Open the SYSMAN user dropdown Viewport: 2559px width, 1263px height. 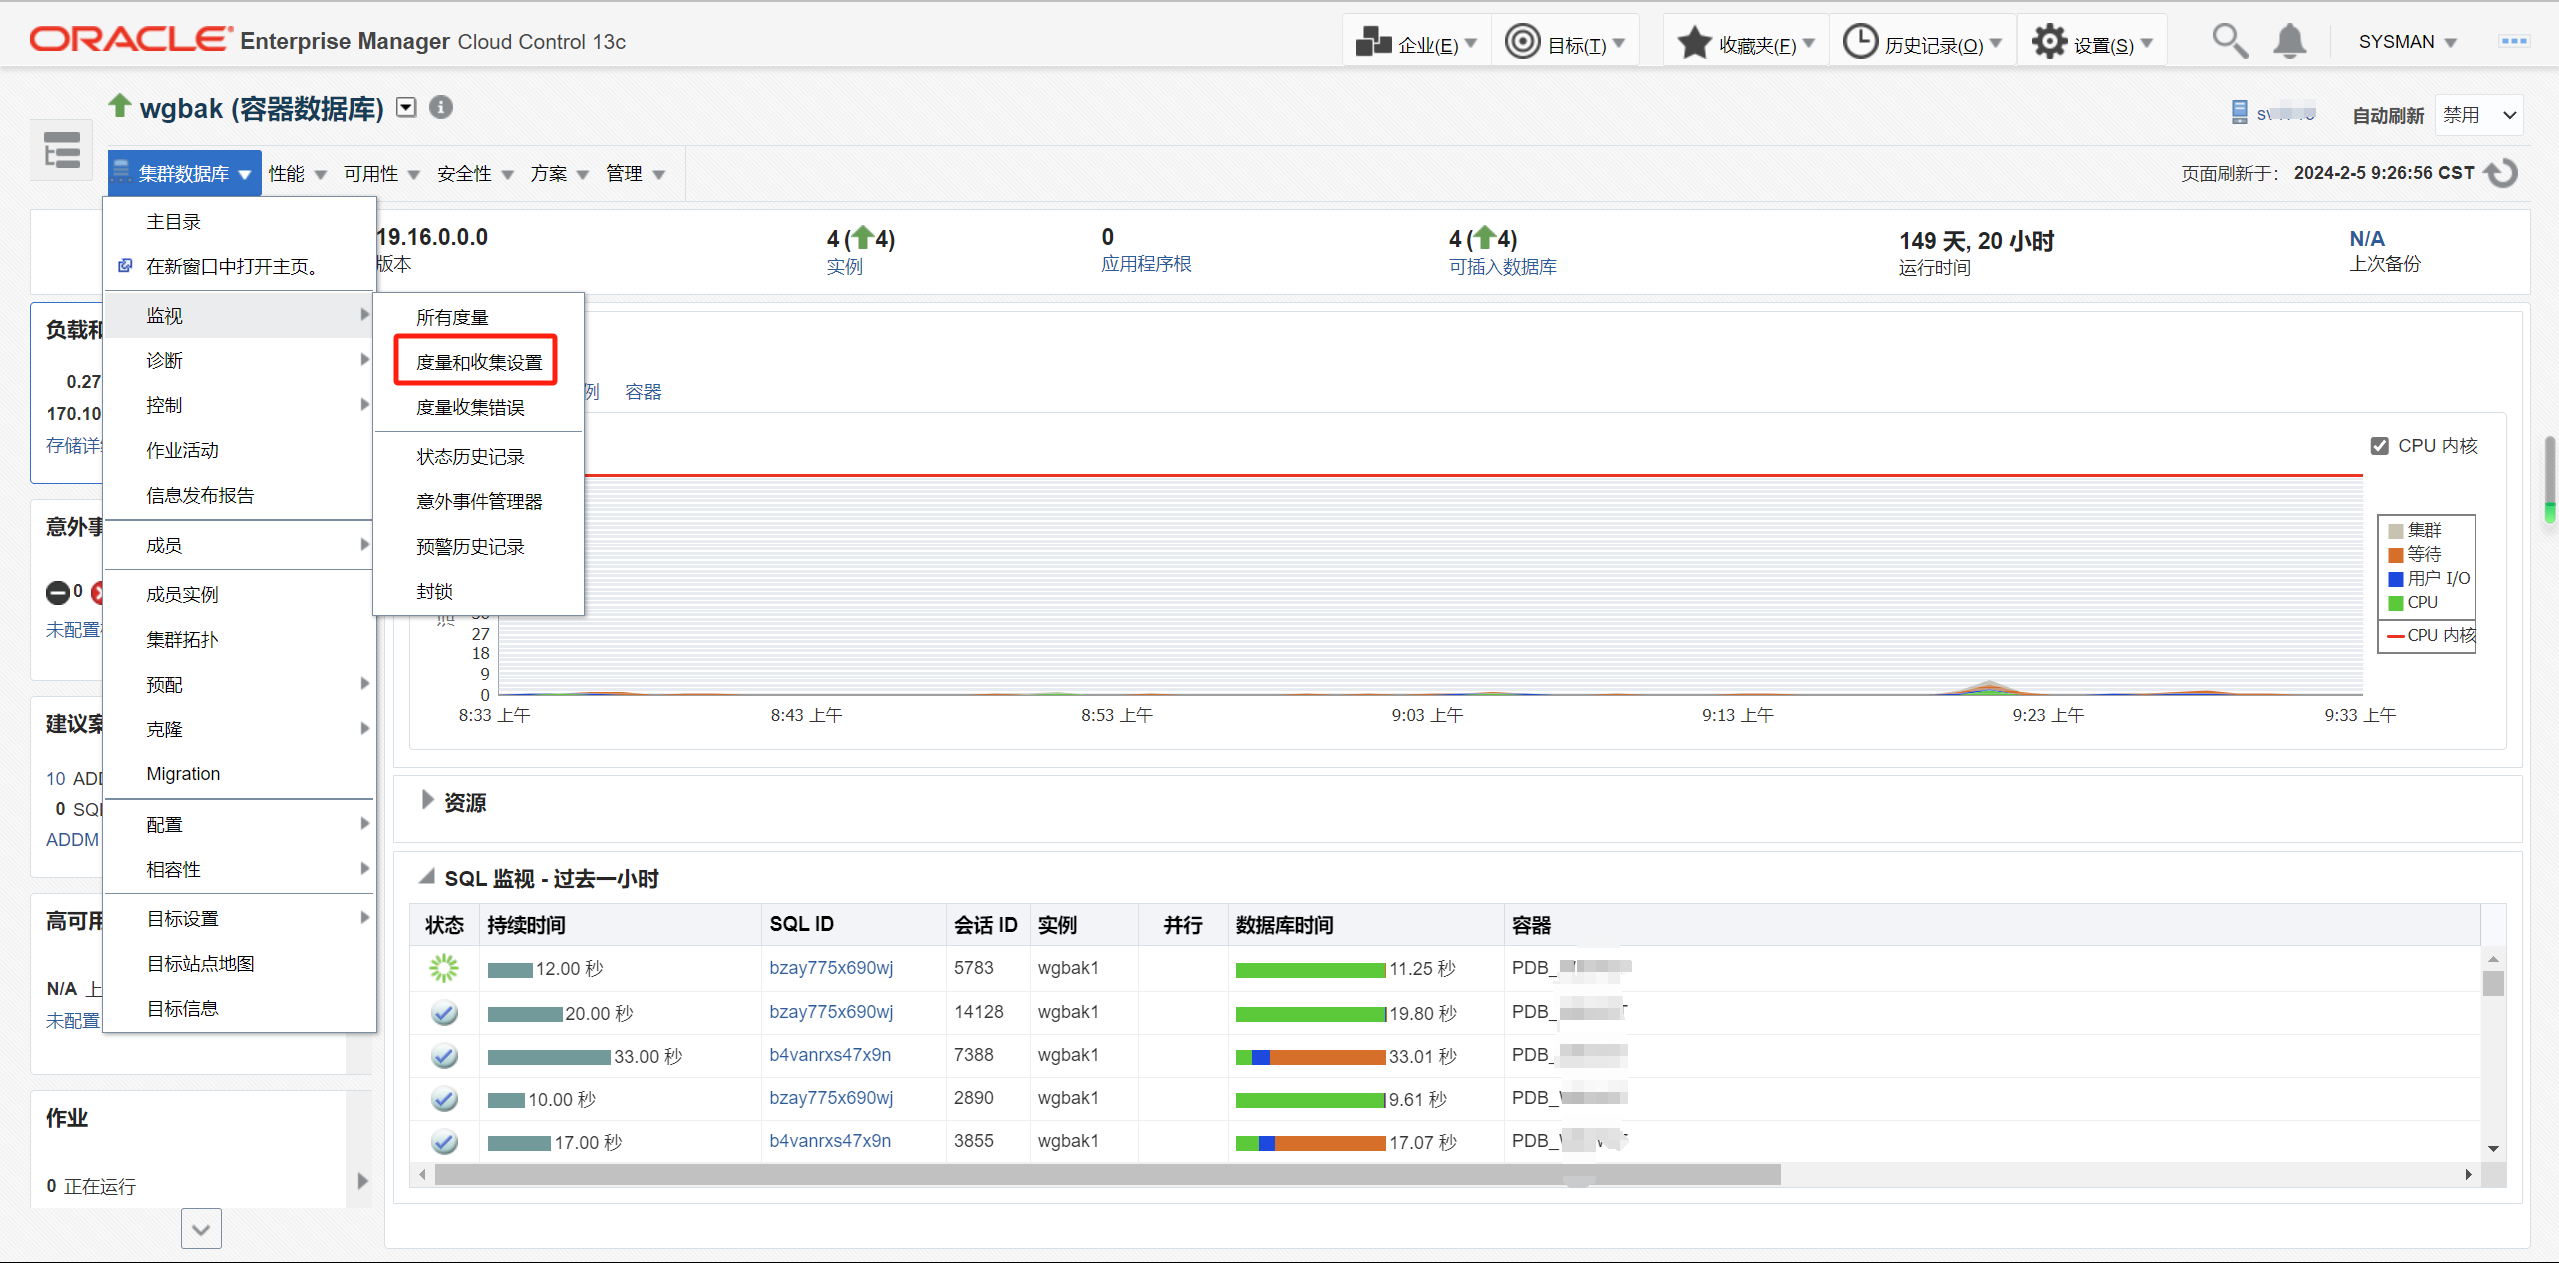click(x=2406, y=42)
